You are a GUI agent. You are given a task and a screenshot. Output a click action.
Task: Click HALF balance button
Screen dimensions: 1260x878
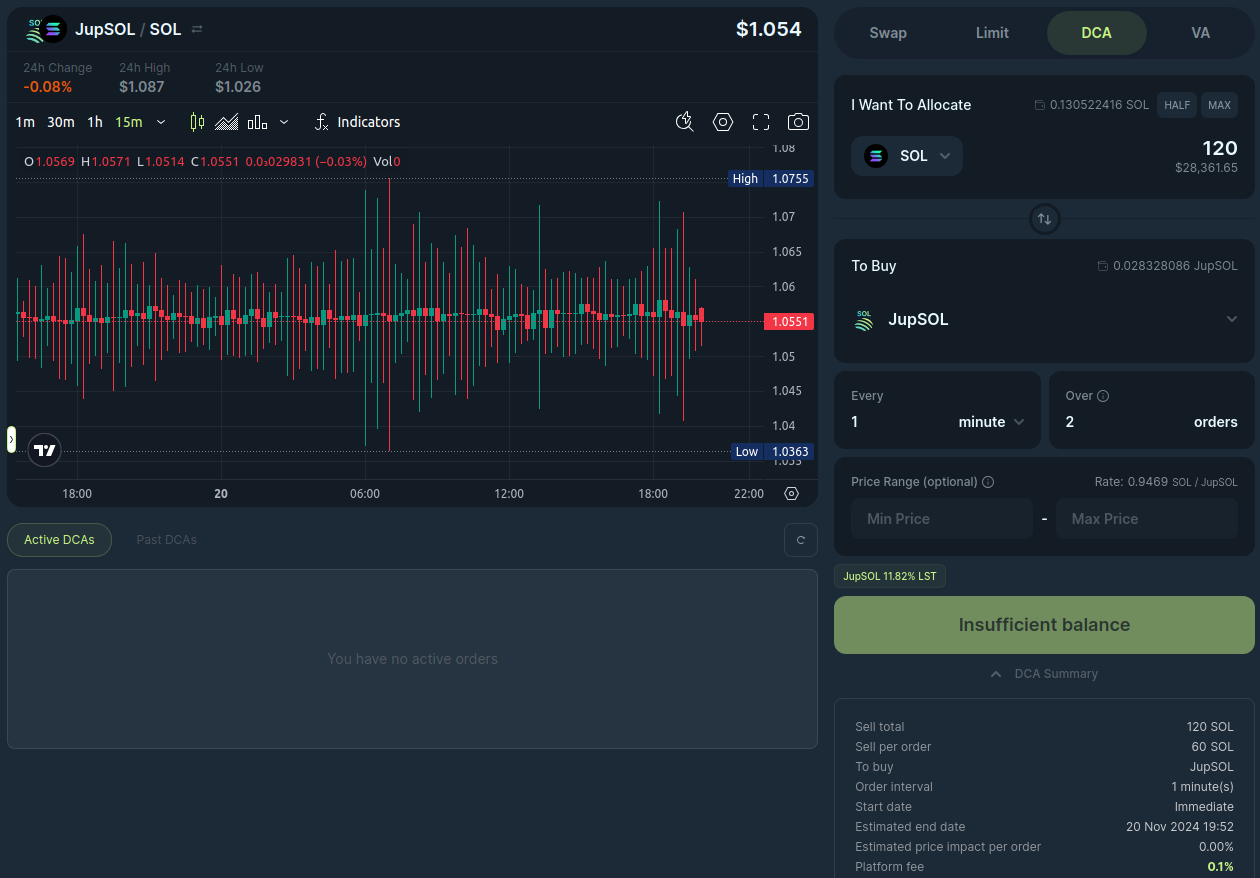1177,105
